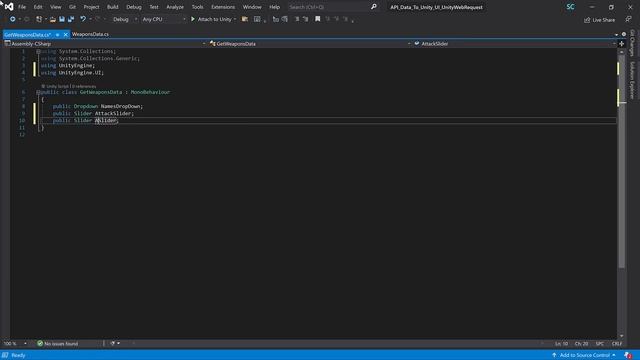Click the using UnityEngine.UI line

(x=72, y=73)
